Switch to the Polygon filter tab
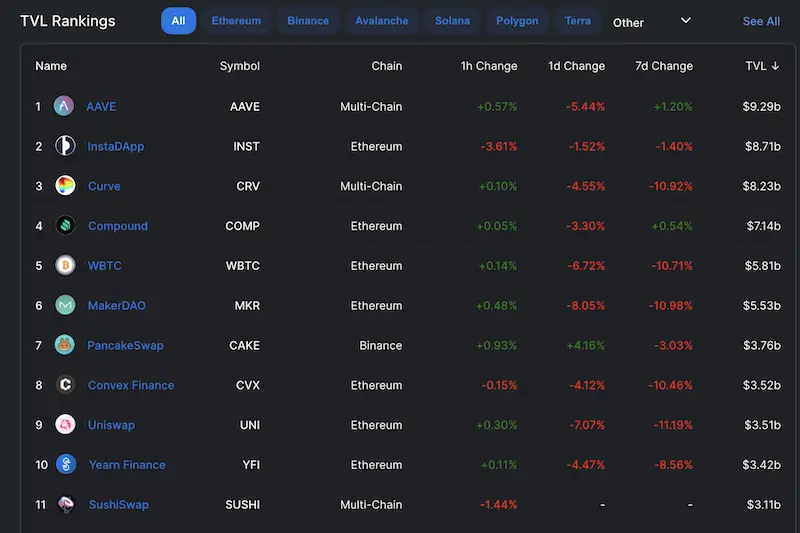This screenshot has height=533, width=800. pos(517,21)
